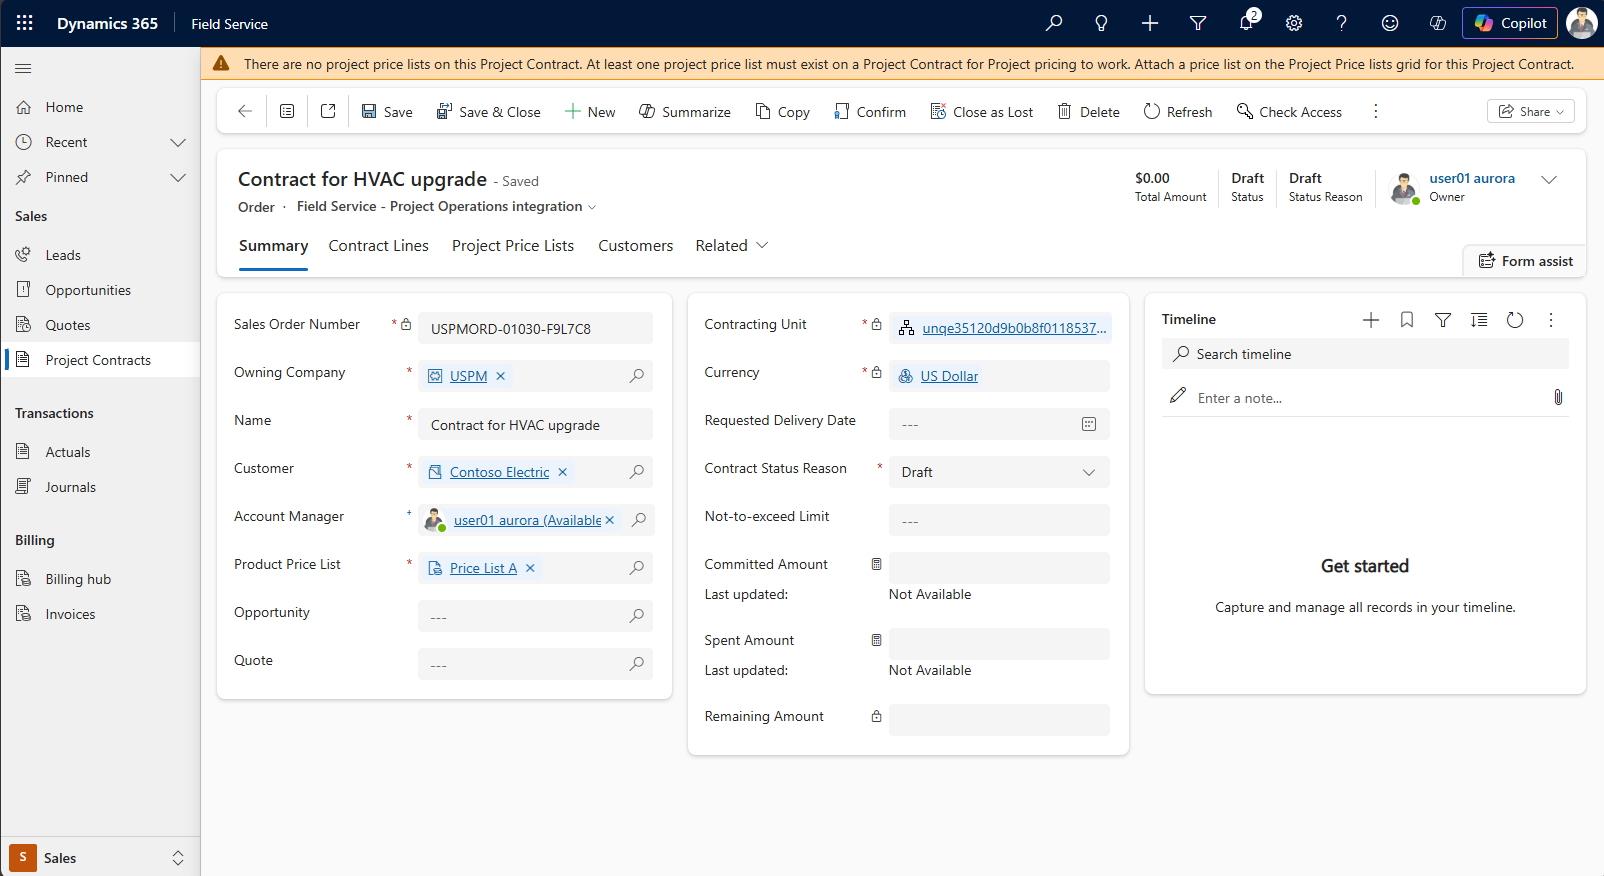Open the form selector dropdown chevron
Image resolution: width=1604 pixels, height=876 pixels.
click(592, 207)
